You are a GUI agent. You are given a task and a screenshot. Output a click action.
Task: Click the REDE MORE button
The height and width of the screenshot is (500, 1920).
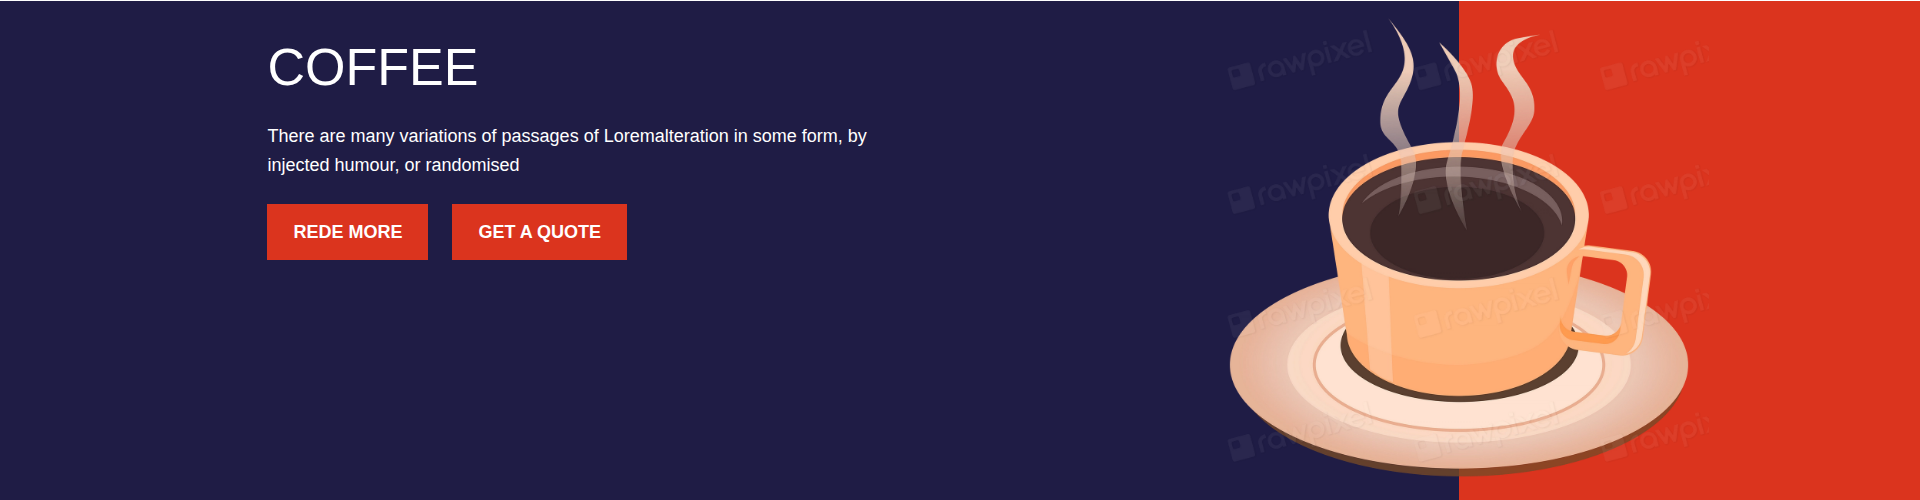tap(347, 232)
